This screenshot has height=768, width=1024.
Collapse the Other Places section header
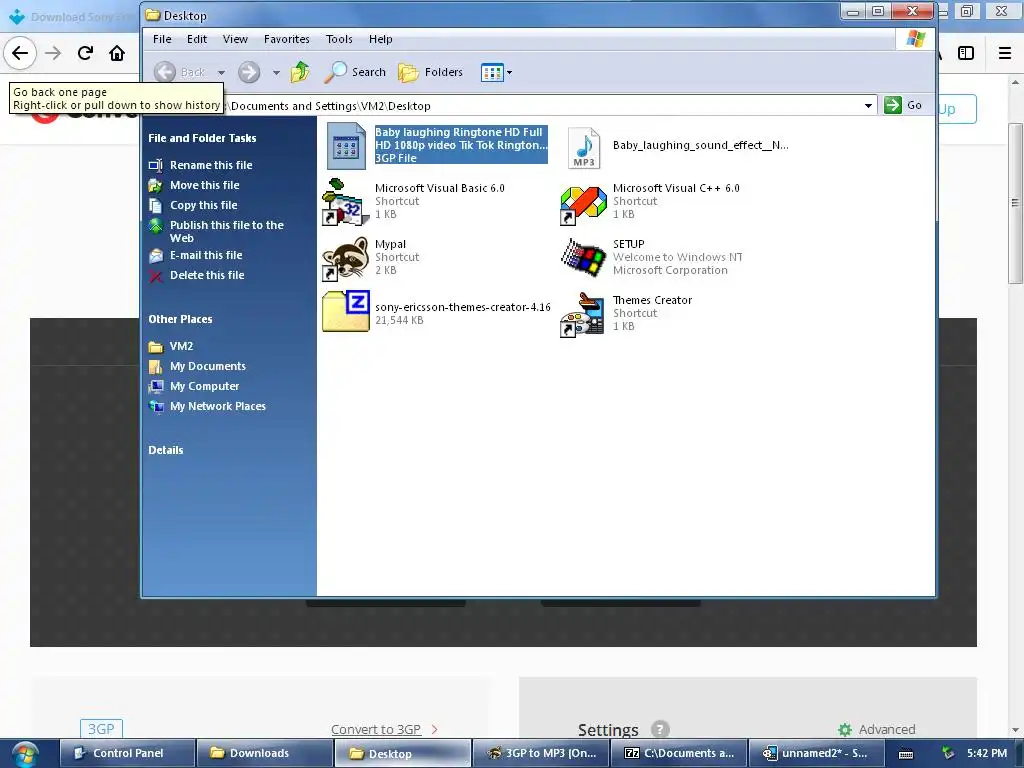click(180, 319)
